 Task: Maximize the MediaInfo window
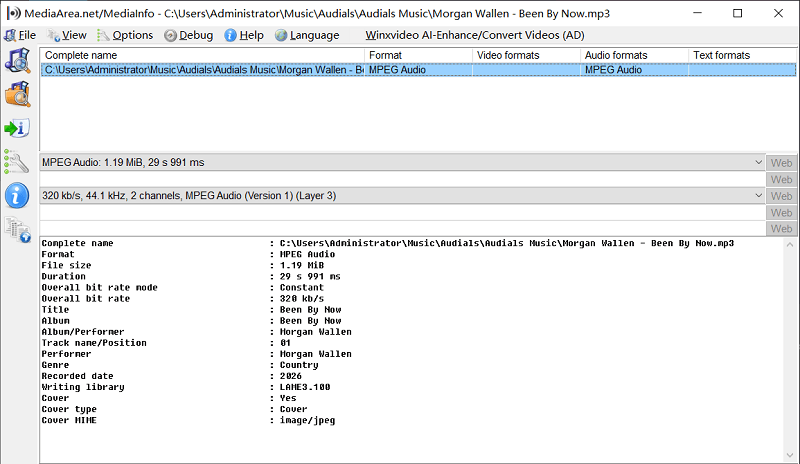738,13
